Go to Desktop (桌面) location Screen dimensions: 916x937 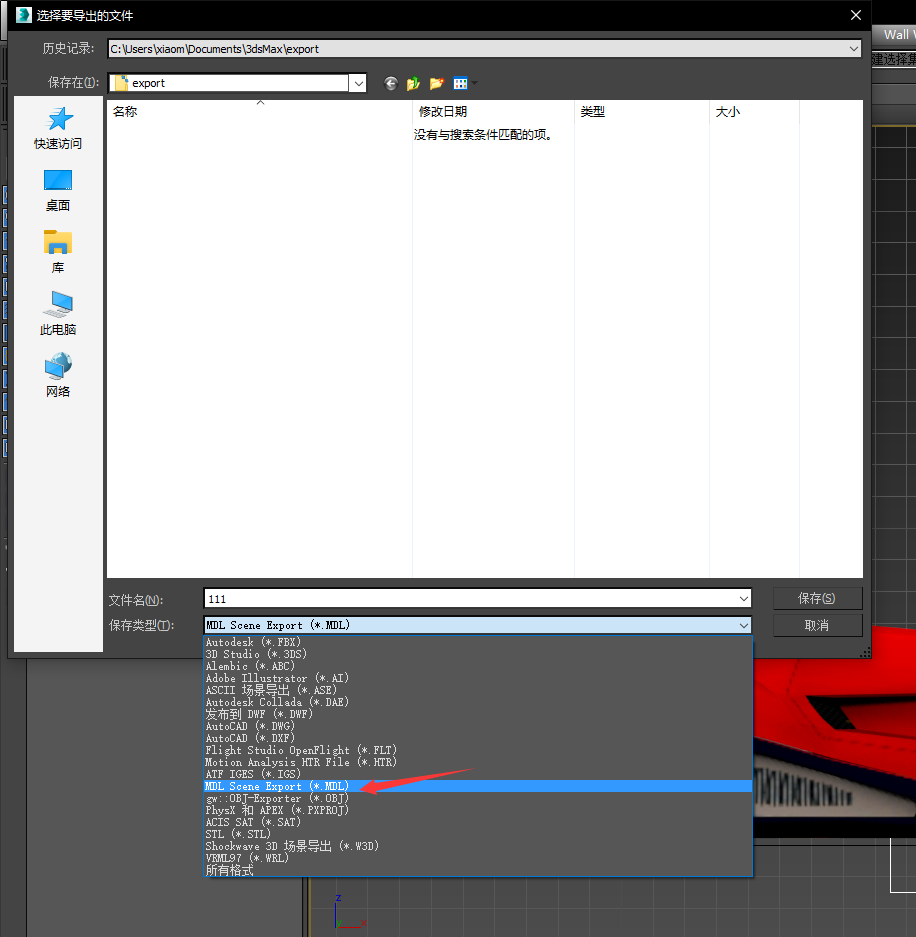pos(58,190)
